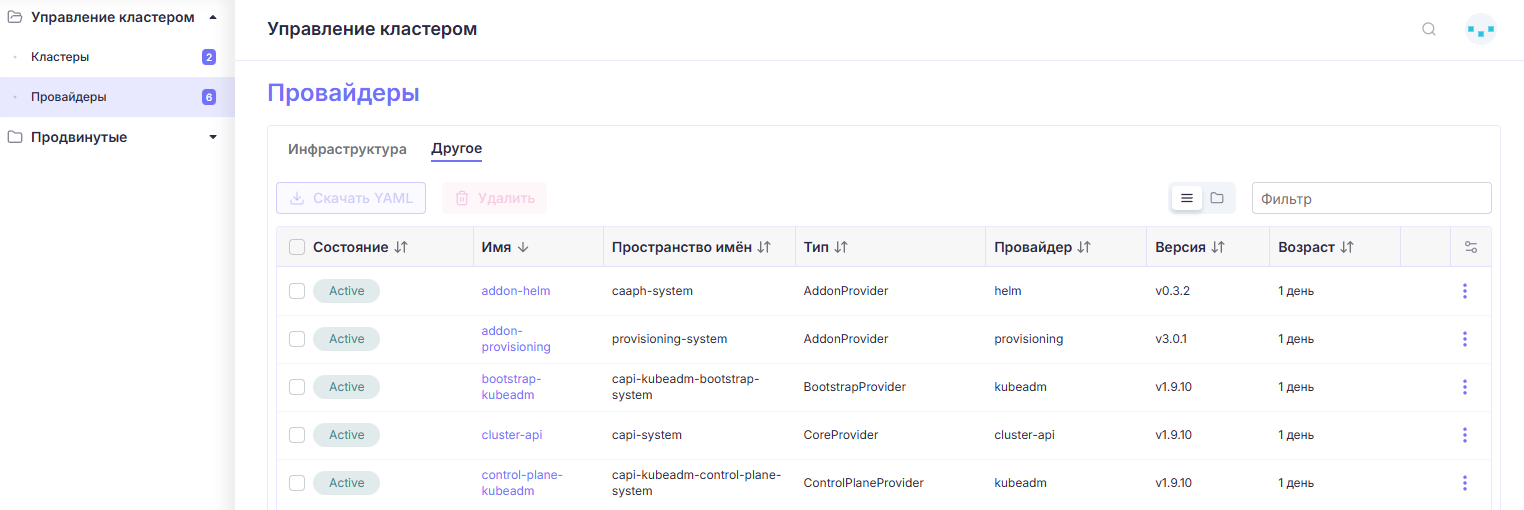Click the helm provider cell
Viewport: 1524px width, 510px height.
coord(1008,291)
